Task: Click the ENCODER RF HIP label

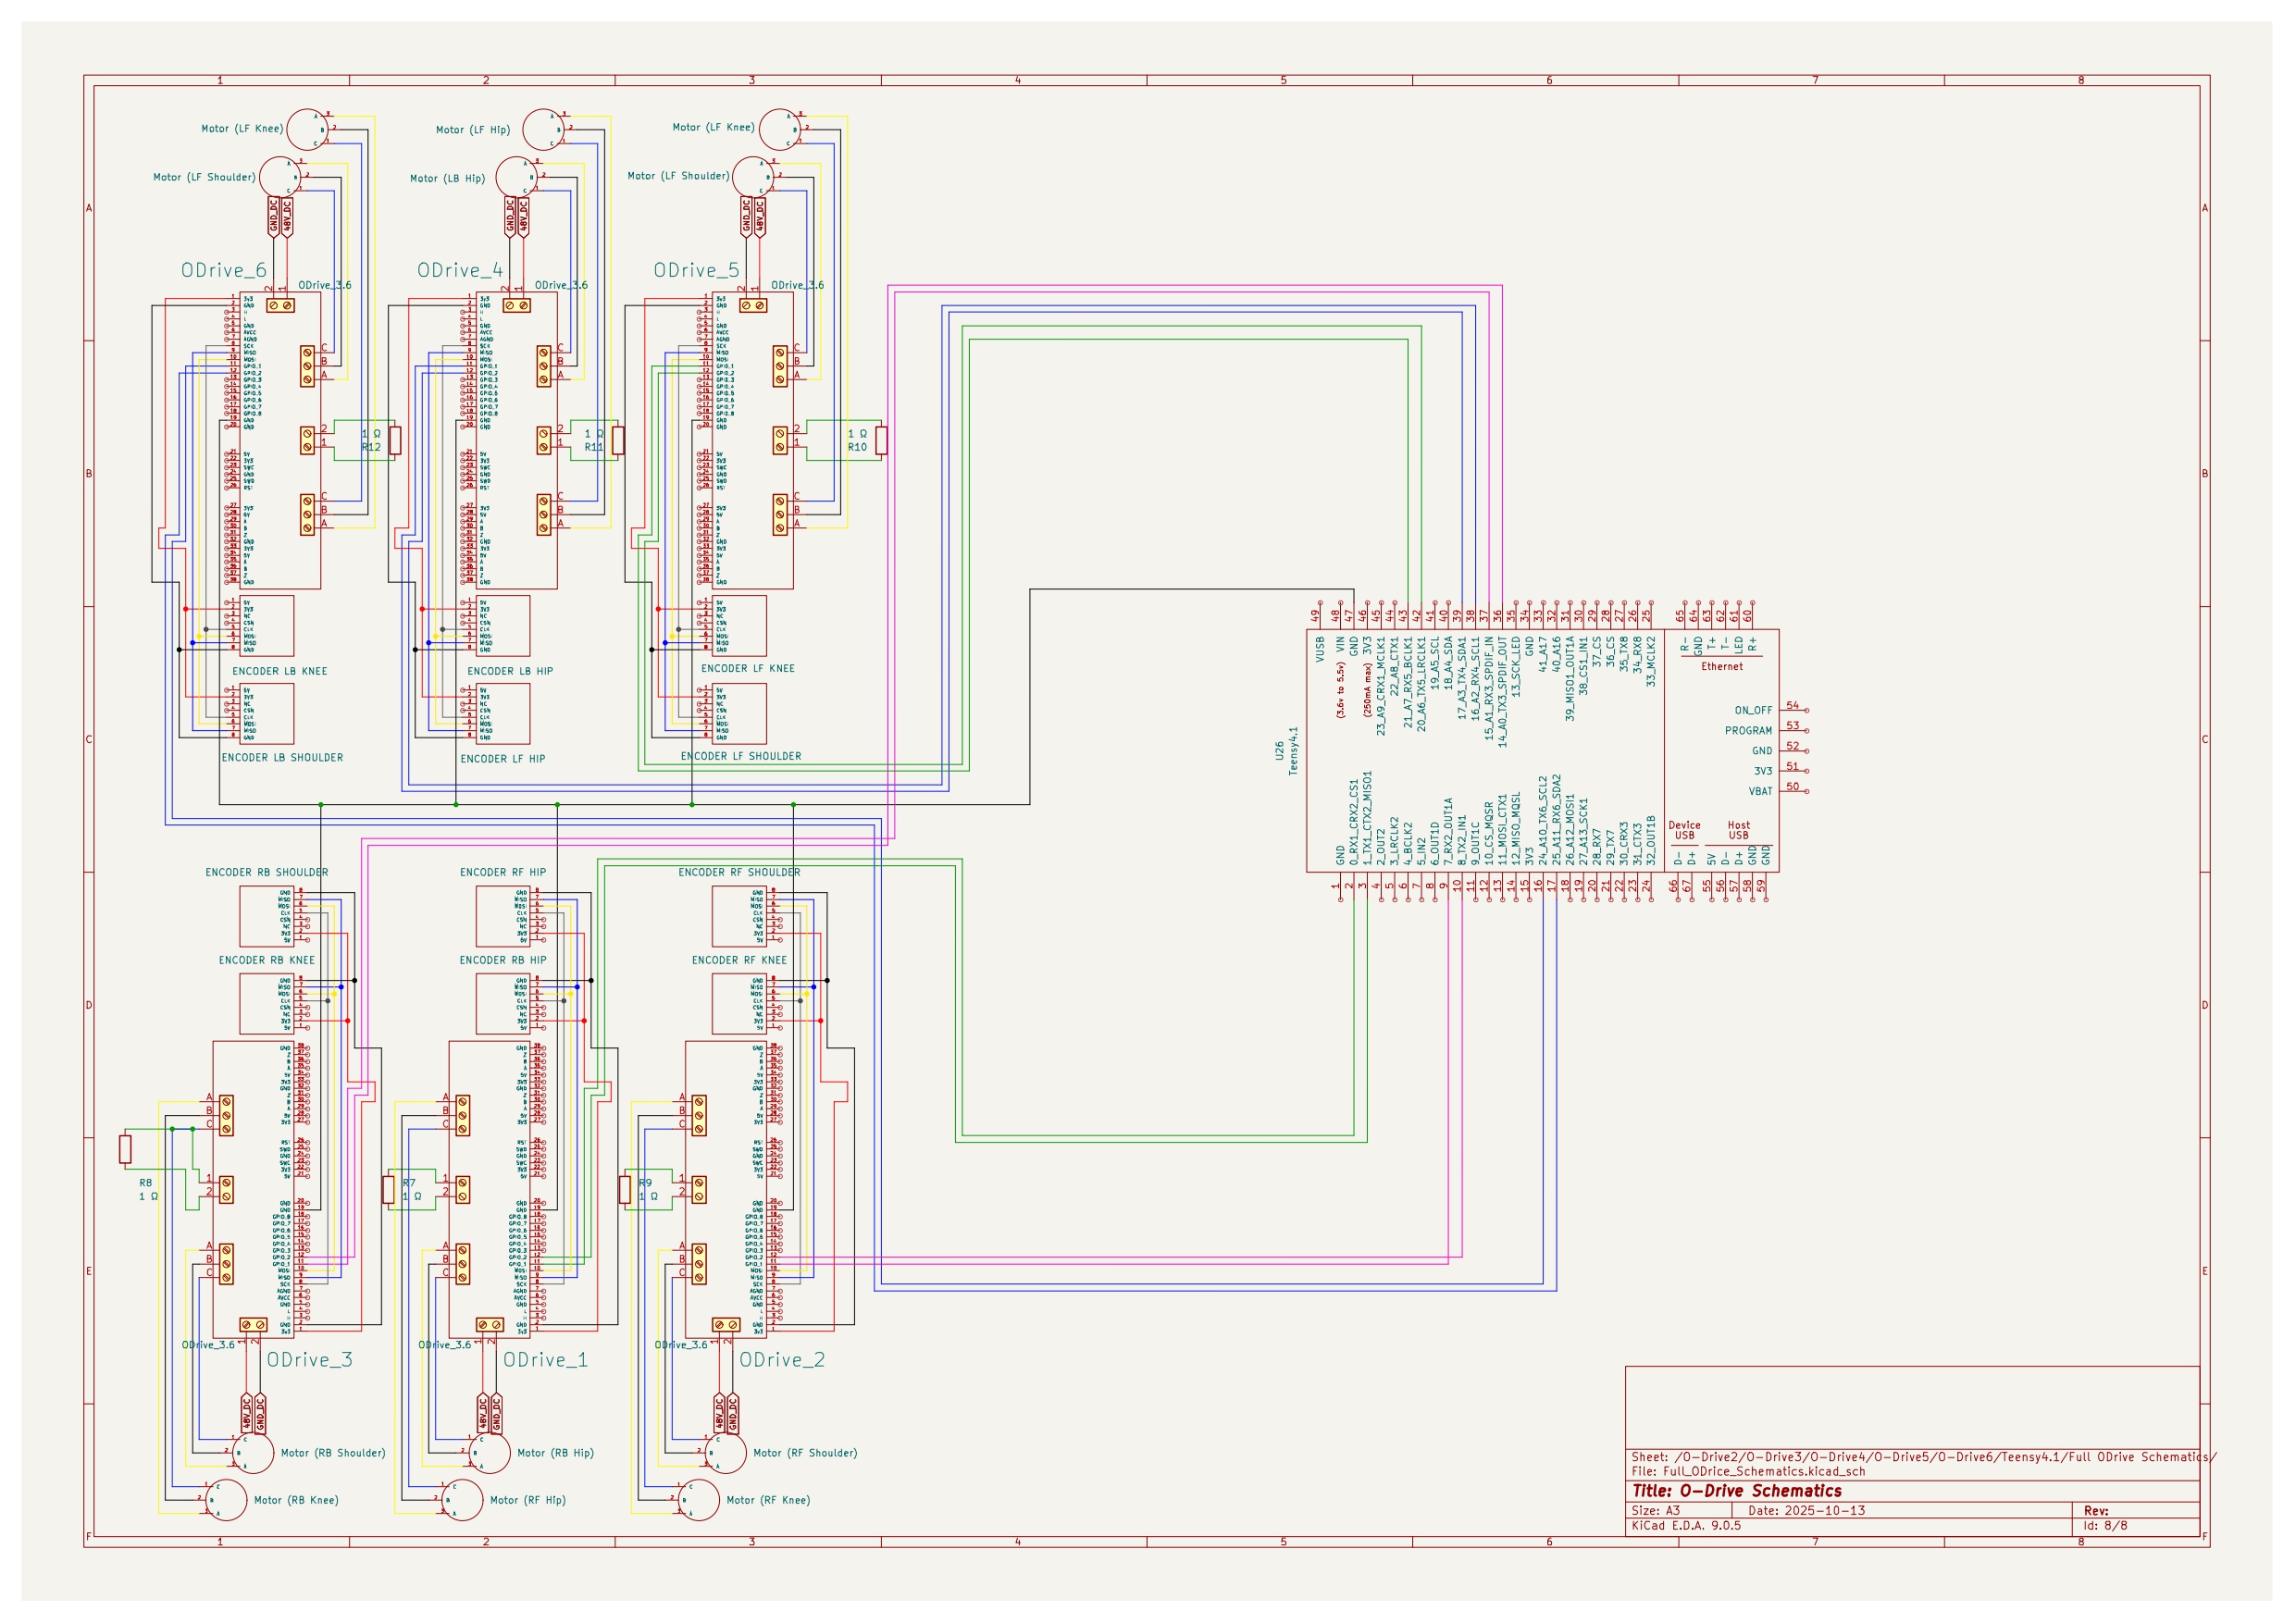Action: point(503,873)
